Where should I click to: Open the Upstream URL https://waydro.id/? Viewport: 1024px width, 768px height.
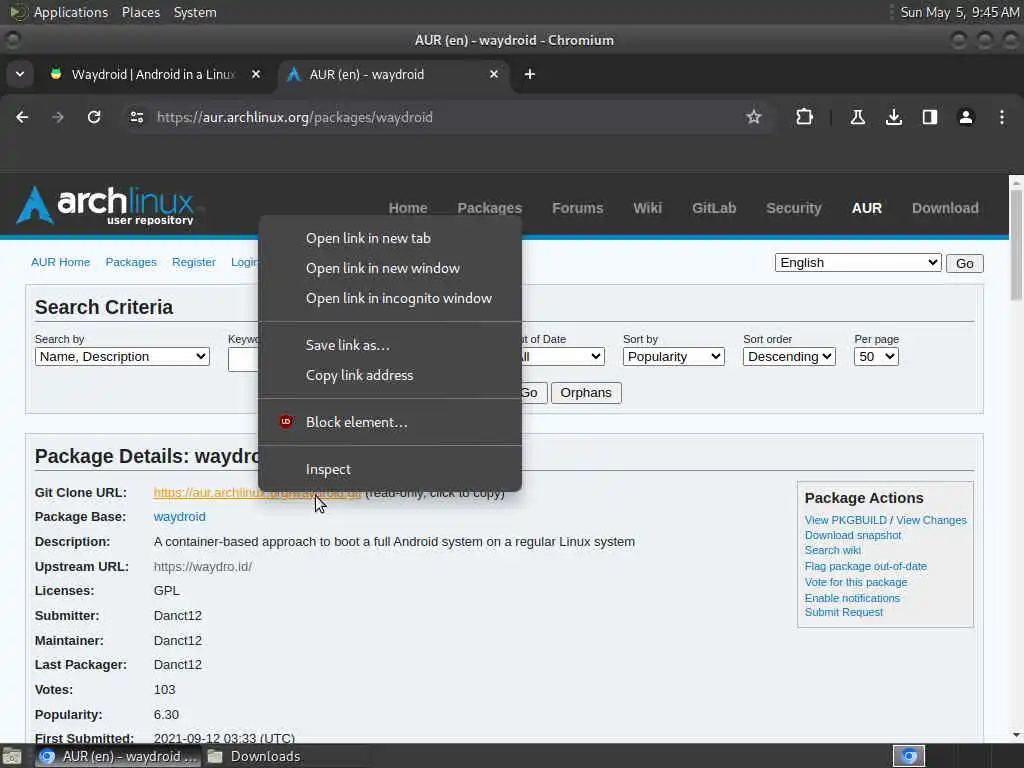click(x=203, y=567)
